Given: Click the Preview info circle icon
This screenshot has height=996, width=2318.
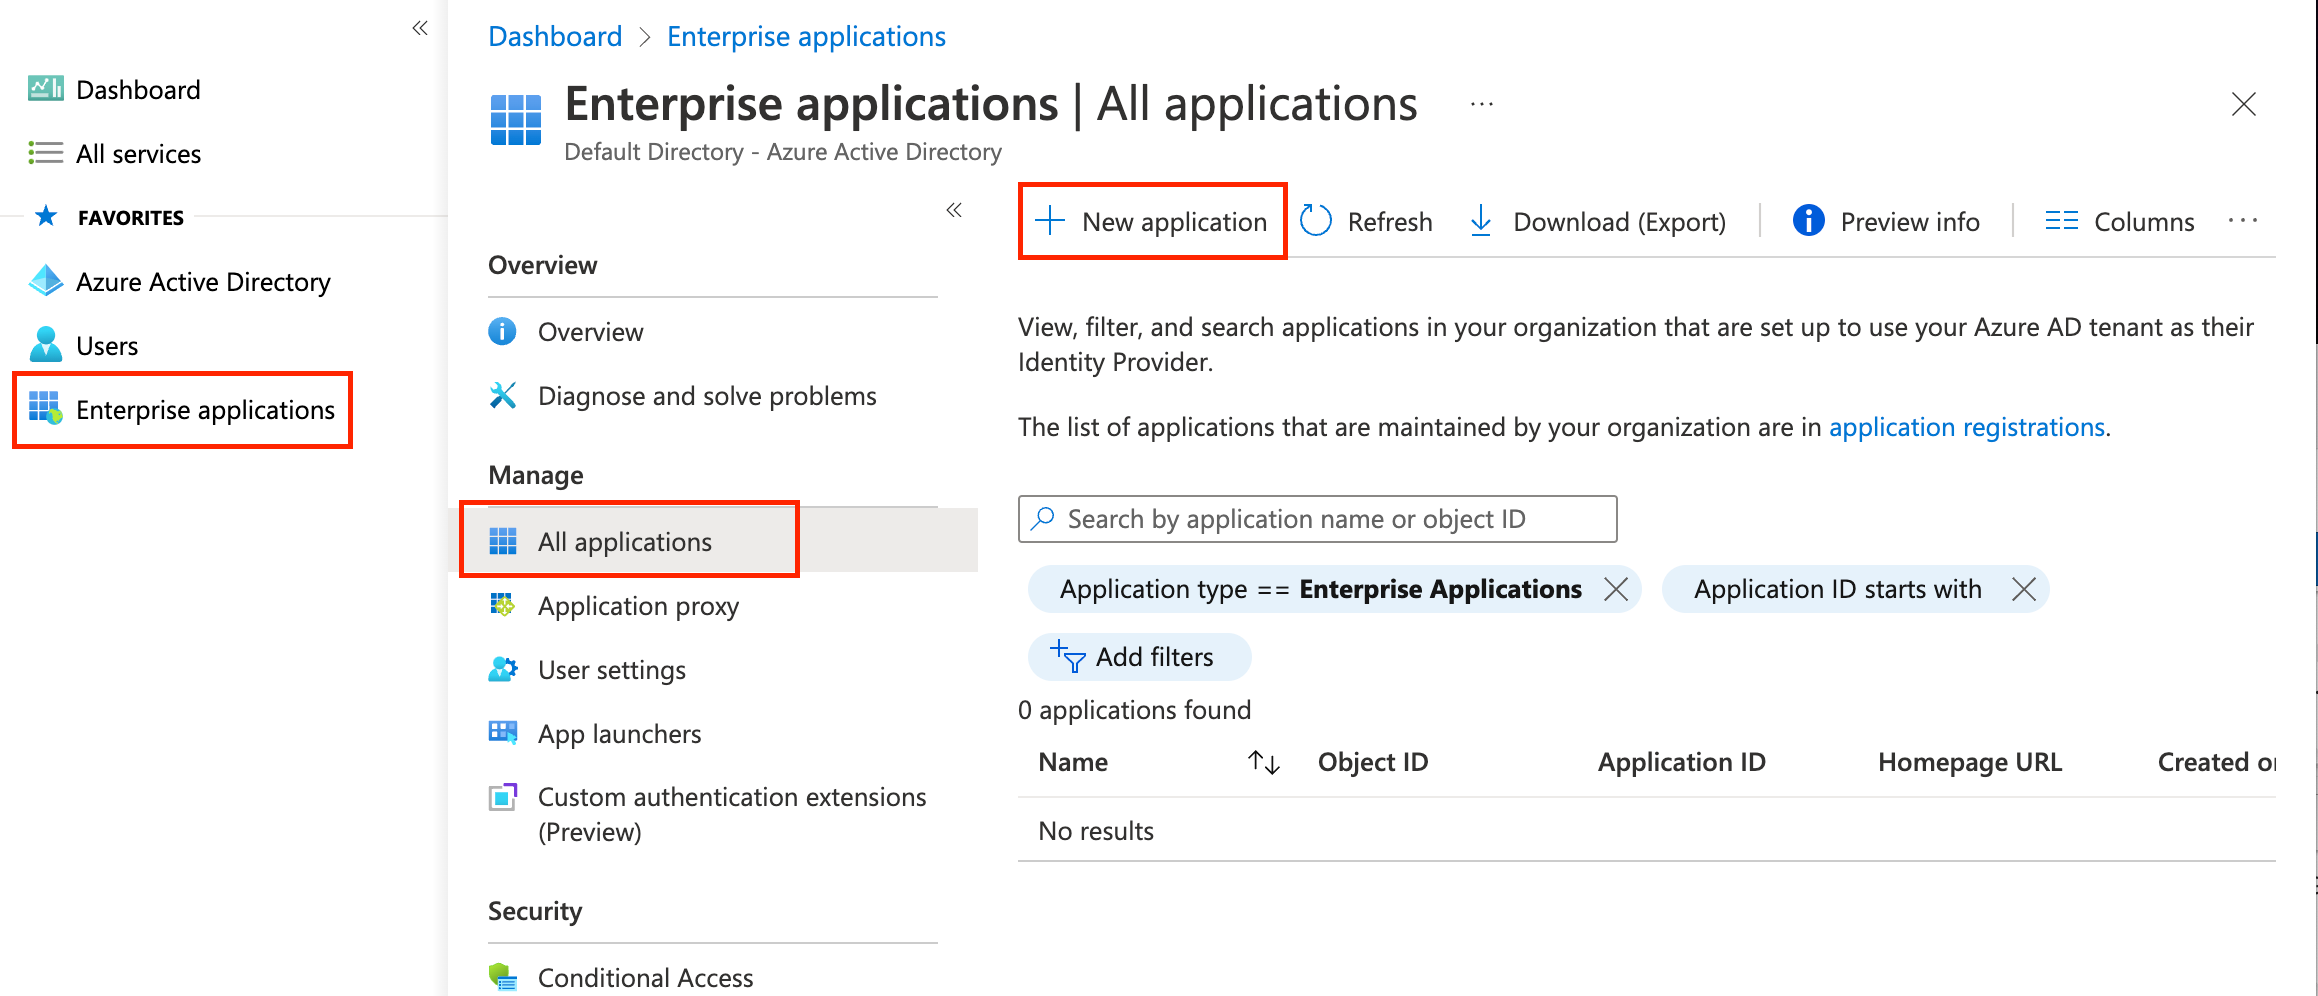Looking at the screenshot, I should tap(1808, 220).
